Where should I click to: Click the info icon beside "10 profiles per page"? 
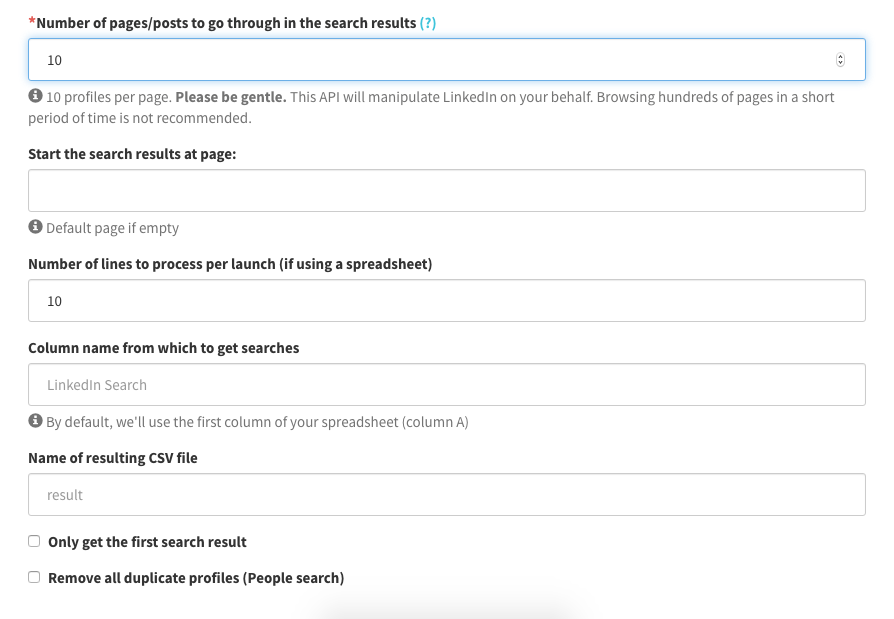(35, 97)
